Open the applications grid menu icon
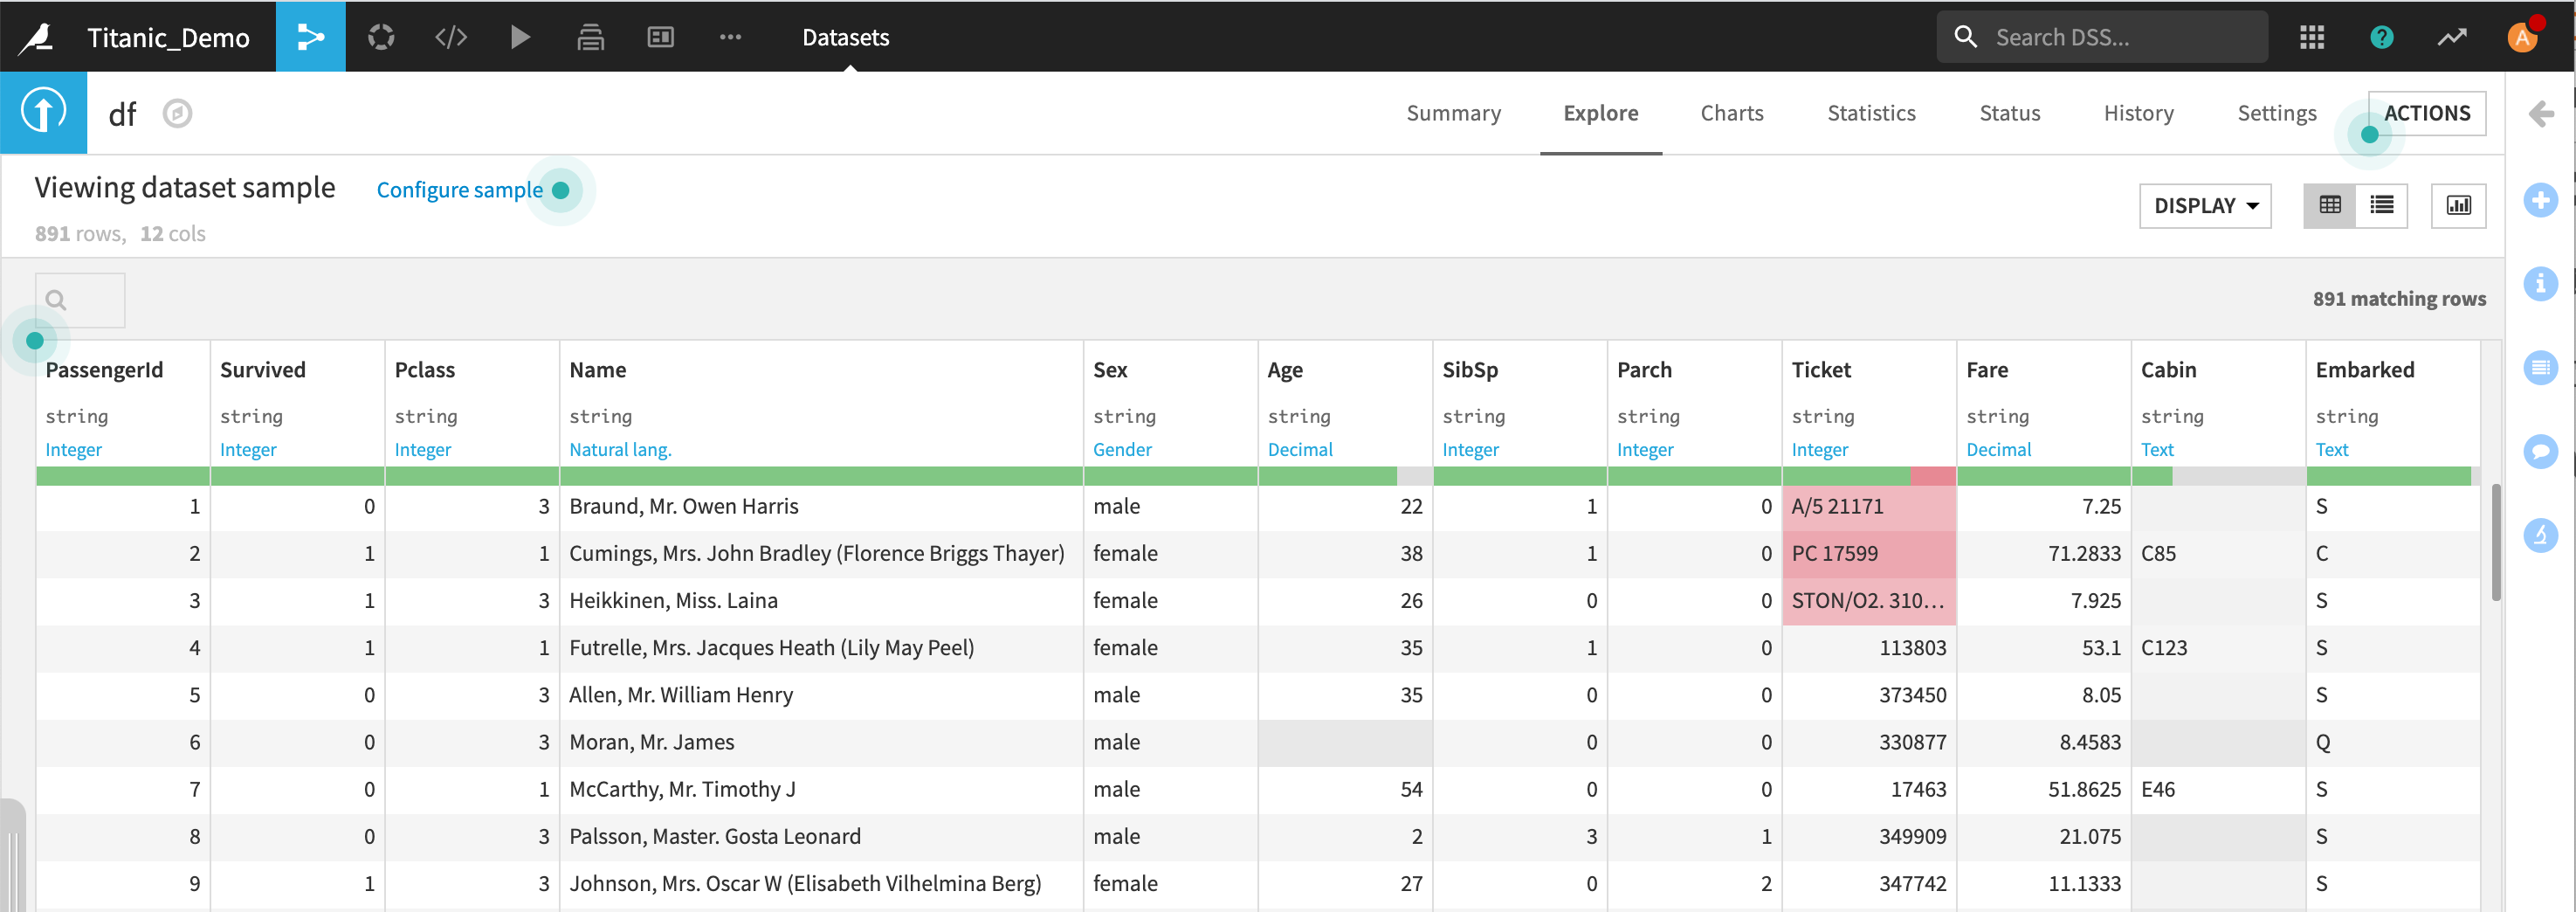This screenshot has width=2576, height=912. (x=2311, y=37)
